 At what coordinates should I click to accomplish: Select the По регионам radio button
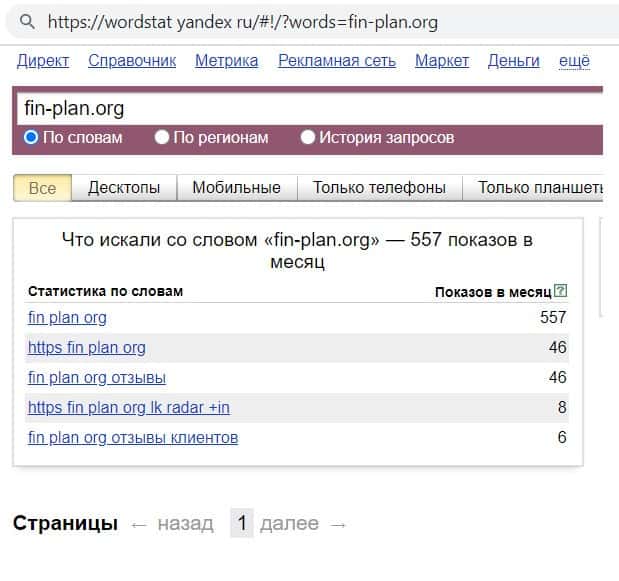click(162, 137)
